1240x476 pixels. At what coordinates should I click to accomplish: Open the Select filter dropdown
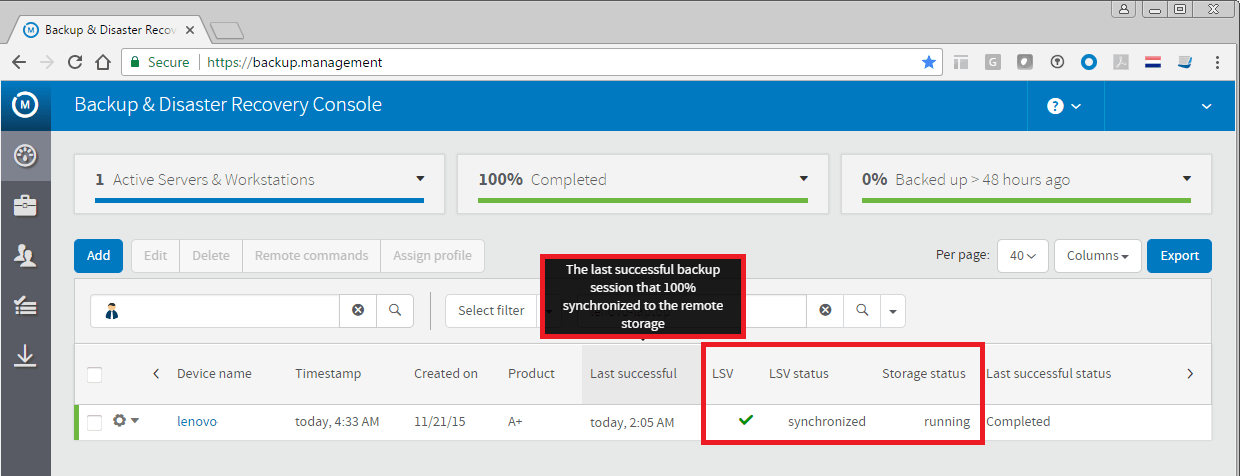491,311
